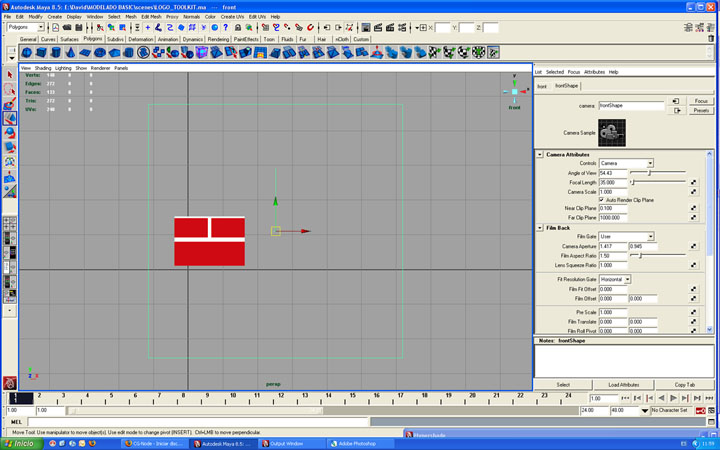Click the Load Attributes button

(623, 385)
